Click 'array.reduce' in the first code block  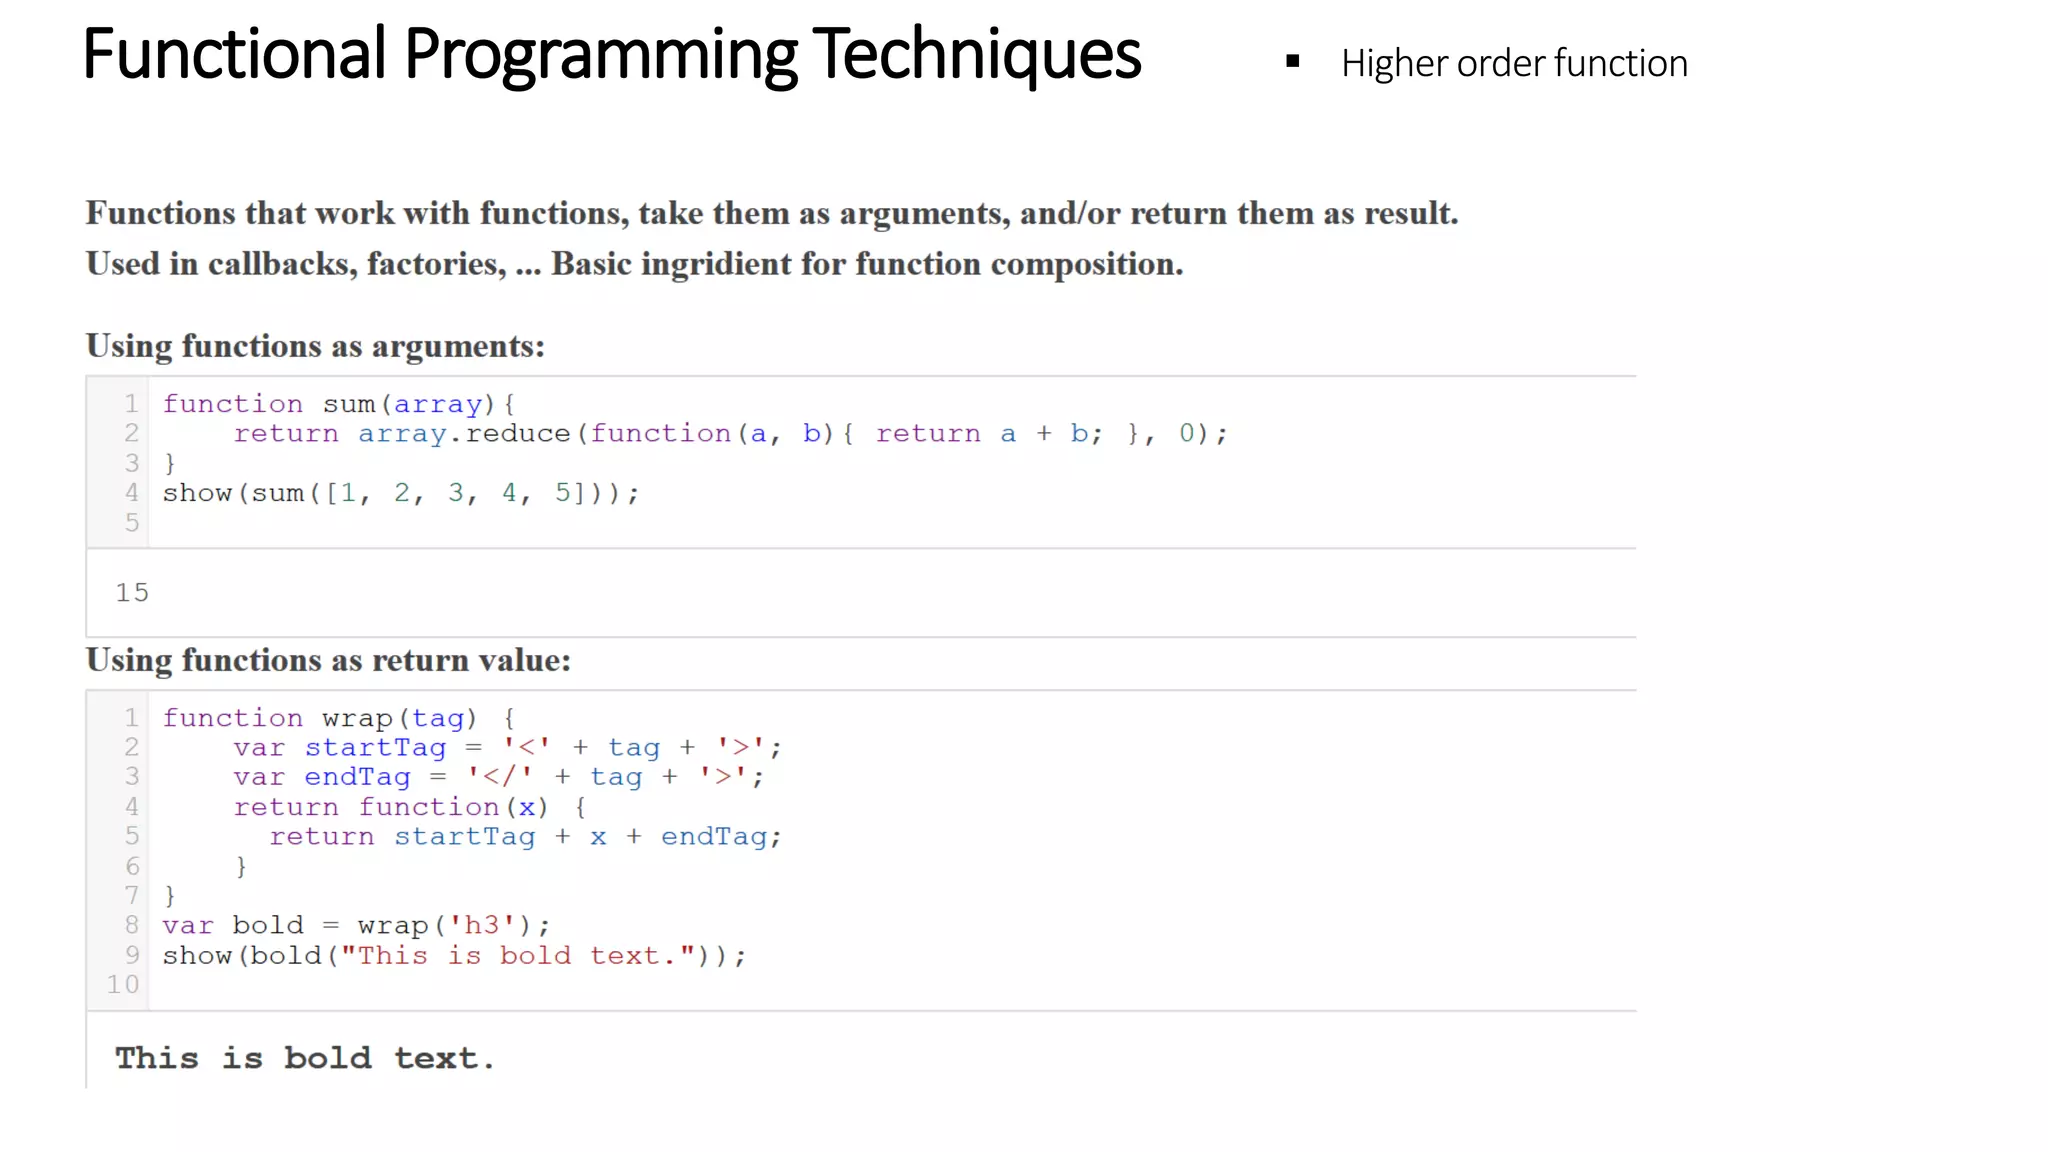(463, 434)
